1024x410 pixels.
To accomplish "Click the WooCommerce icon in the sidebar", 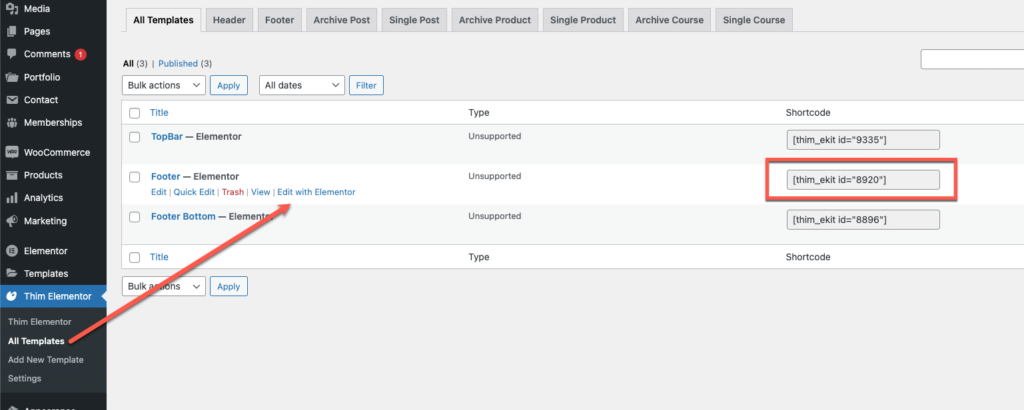I will point(11,152).
